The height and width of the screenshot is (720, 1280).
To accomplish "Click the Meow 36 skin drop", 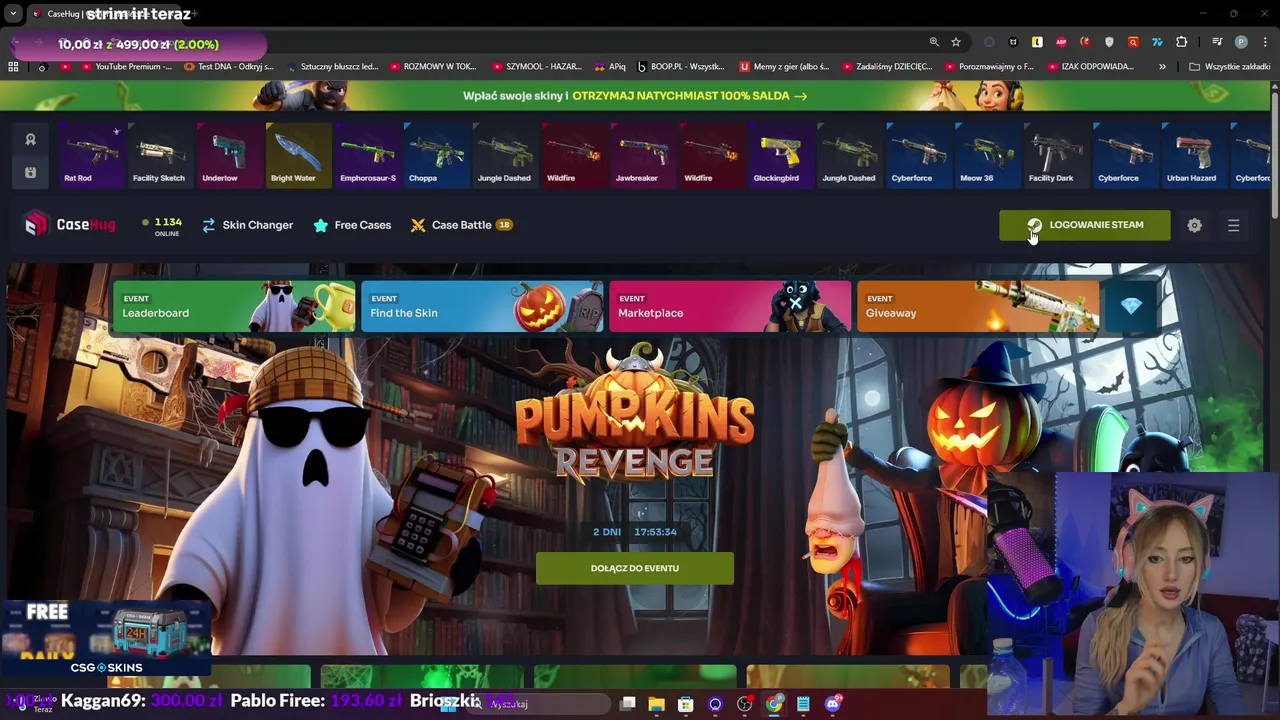I will [x=987, y=155].
